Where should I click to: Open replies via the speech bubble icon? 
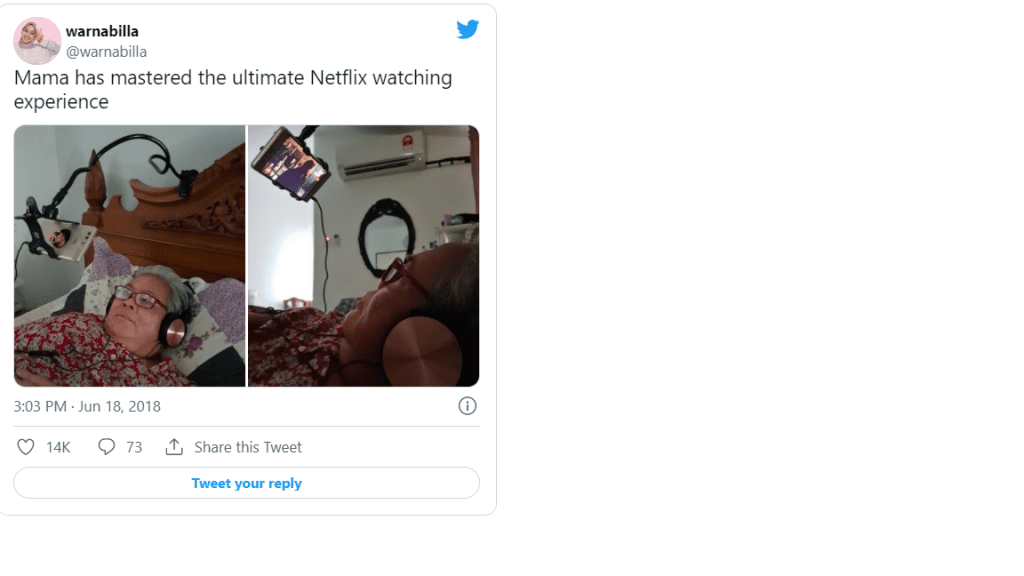point(106,447)
